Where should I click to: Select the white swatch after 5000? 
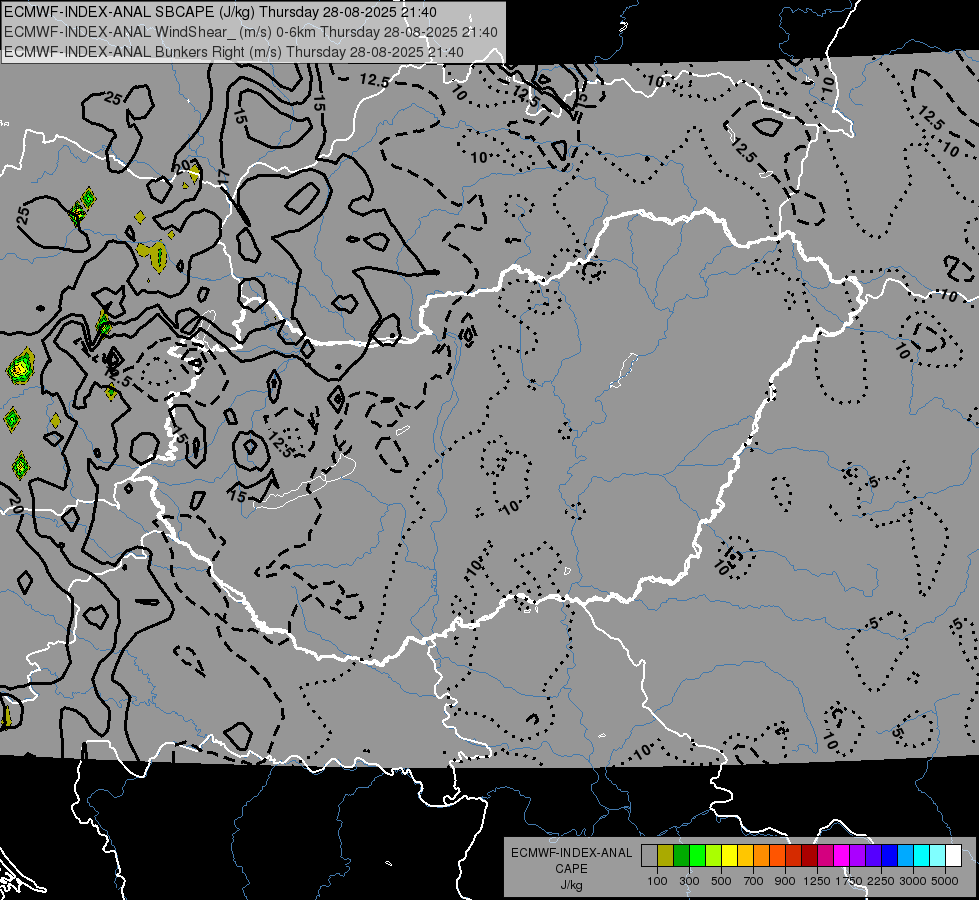tap(954, 856)
